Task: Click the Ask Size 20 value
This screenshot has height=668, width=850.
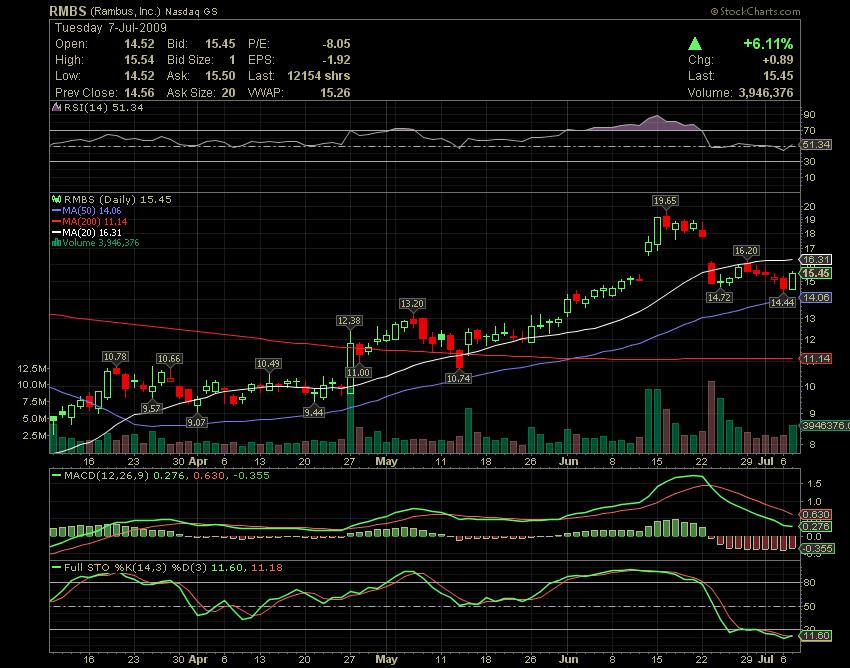Action: click(228, 93)
